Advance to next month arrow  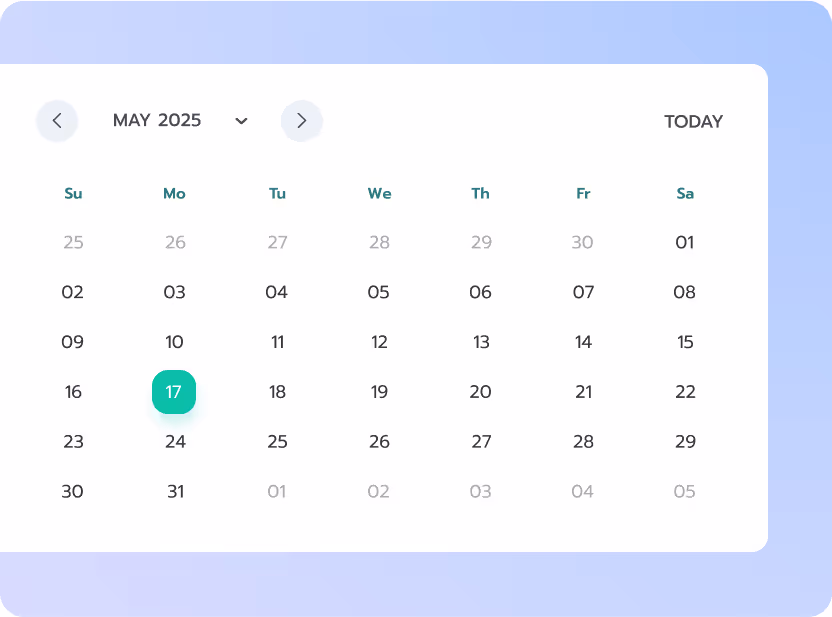(x=301, y=121)
